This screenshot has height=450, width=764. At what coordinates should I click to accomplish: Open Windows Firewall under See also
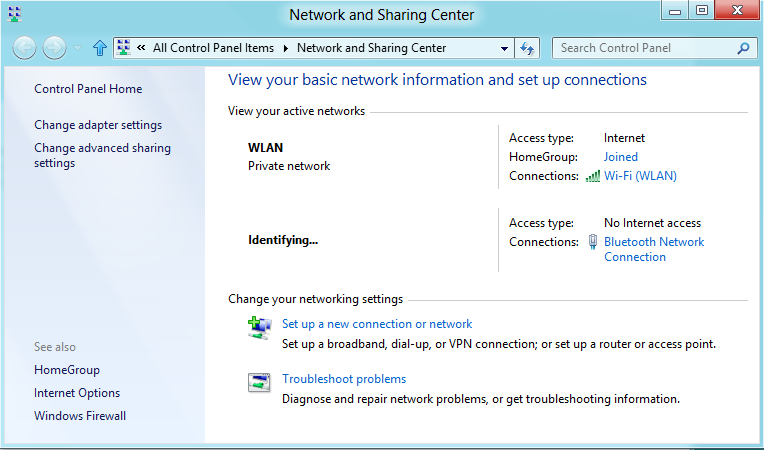(80, 416)
